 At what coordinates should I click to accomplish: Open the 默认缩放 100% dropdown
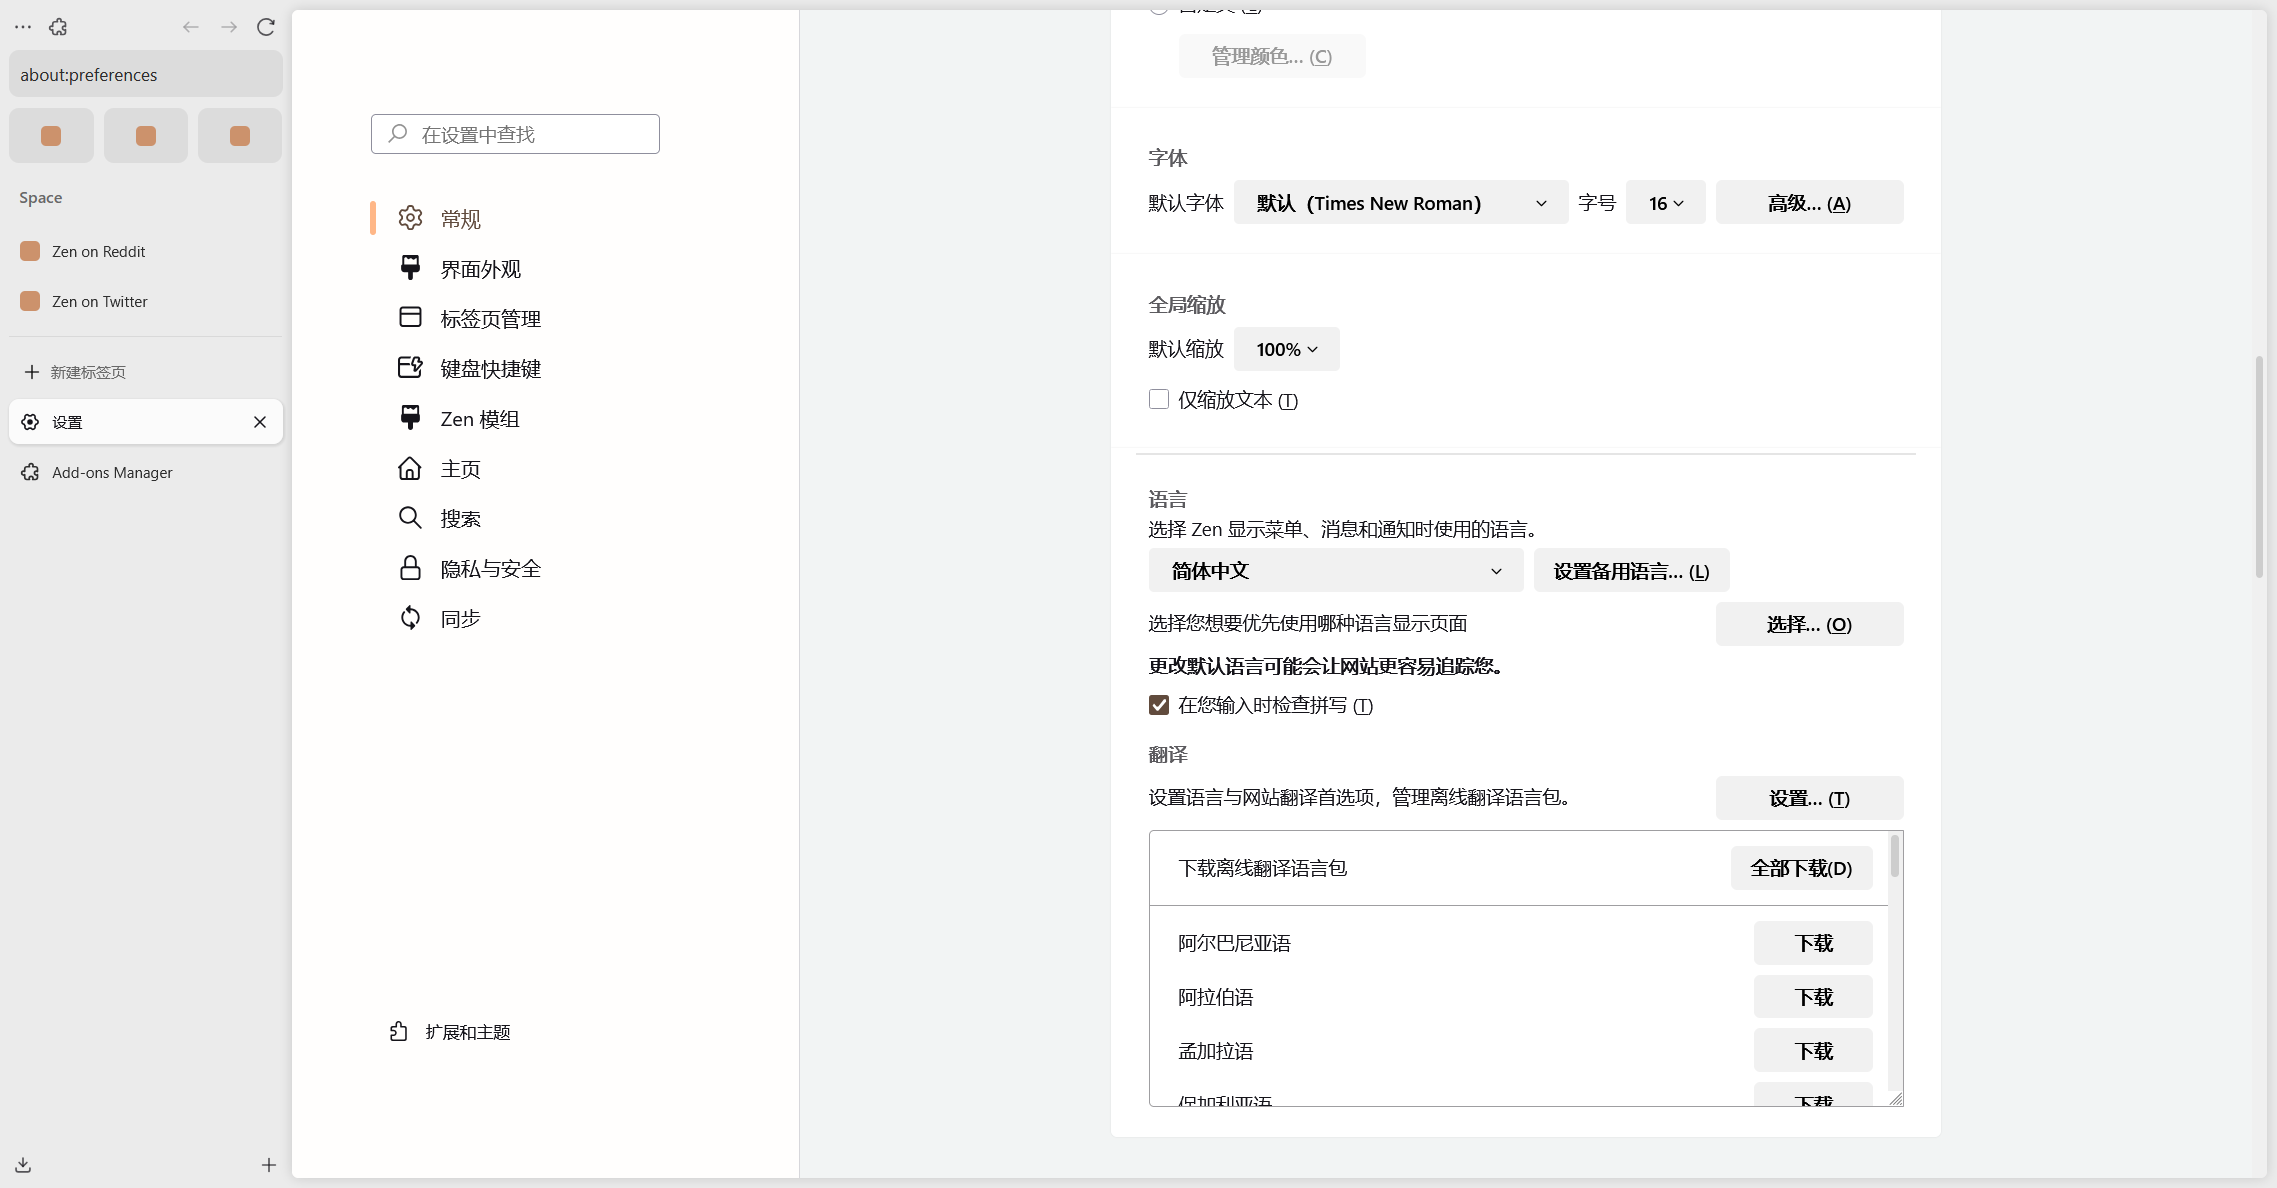pyautogui.click(x=1287, y=349)
